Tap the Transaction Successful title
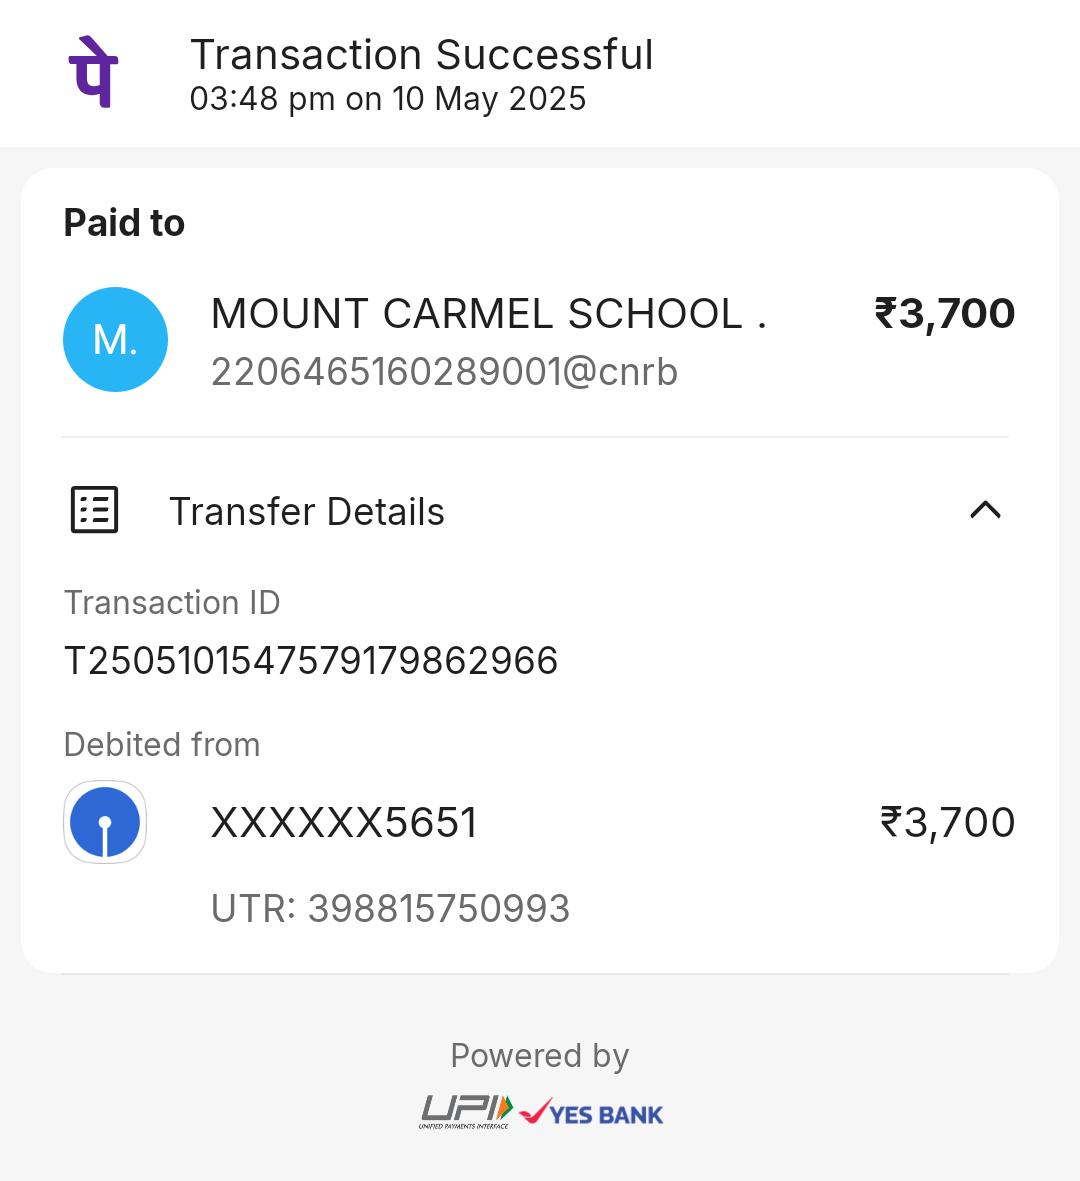Viewport: 1080px width, 1181px height. click(422, 55)
